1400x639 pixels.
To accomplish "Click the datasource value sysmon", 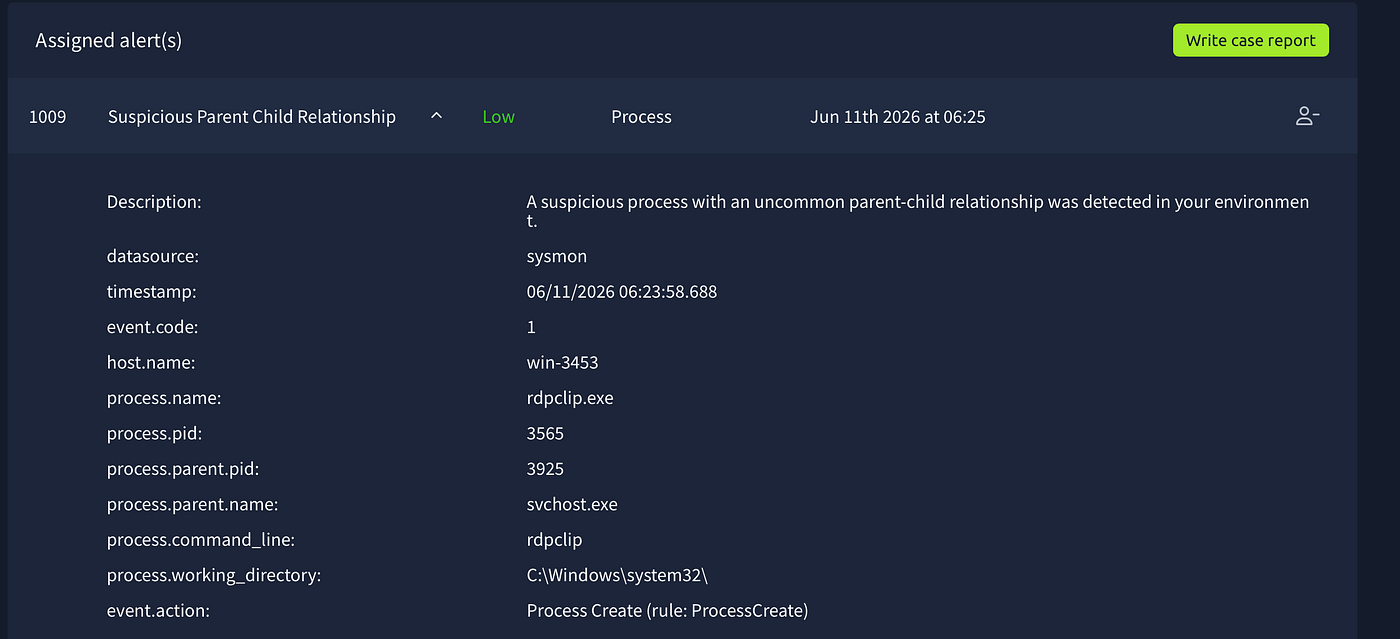I will pos(557,257).
